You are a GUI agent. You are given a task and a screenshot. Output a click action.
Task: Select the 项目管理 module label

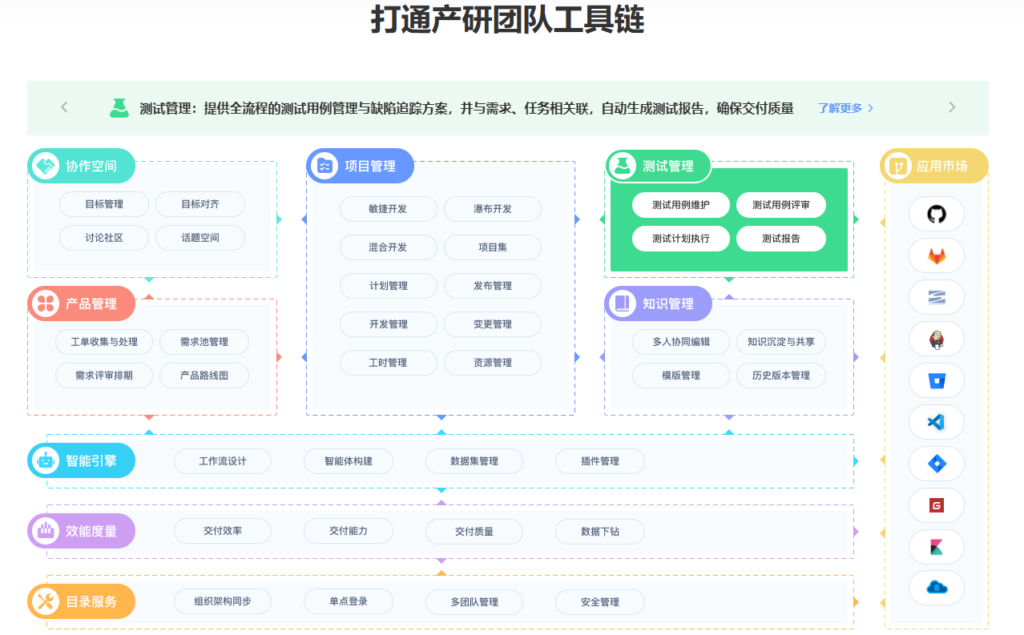click(370, 167)
